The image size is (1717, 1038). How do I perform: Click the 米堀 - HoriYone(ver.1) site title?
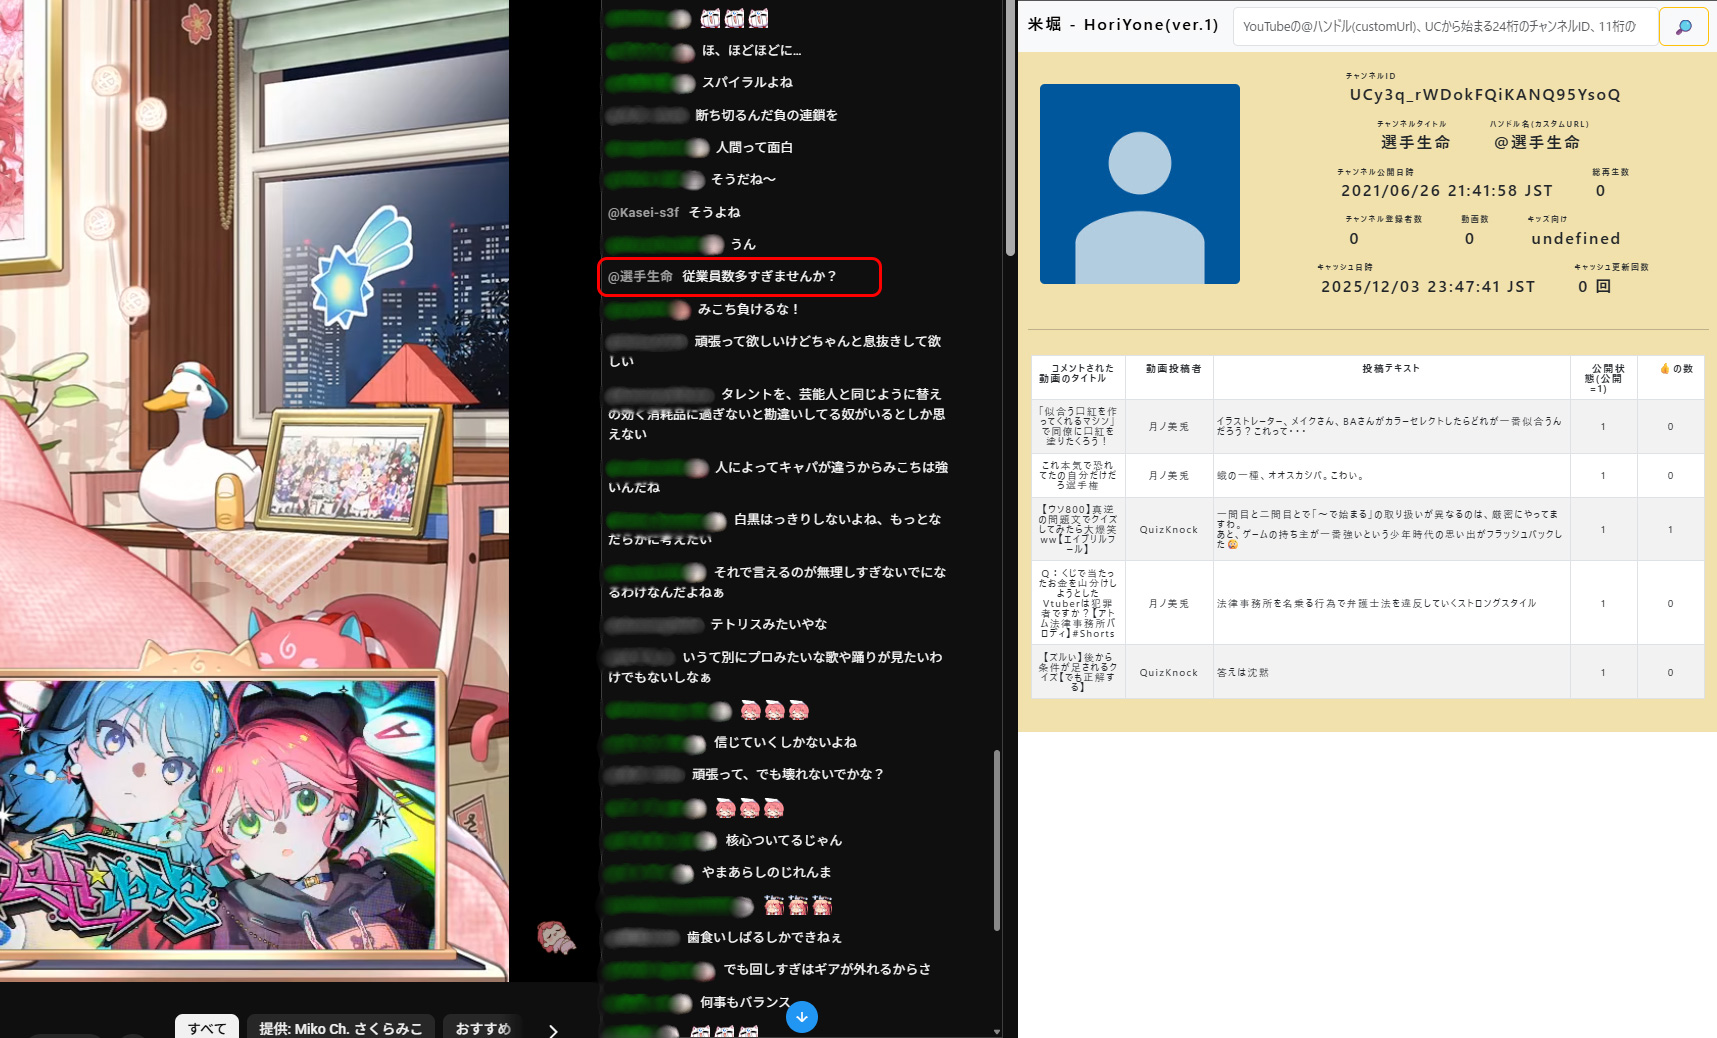pyautogui.click(x=1123, y=25)
